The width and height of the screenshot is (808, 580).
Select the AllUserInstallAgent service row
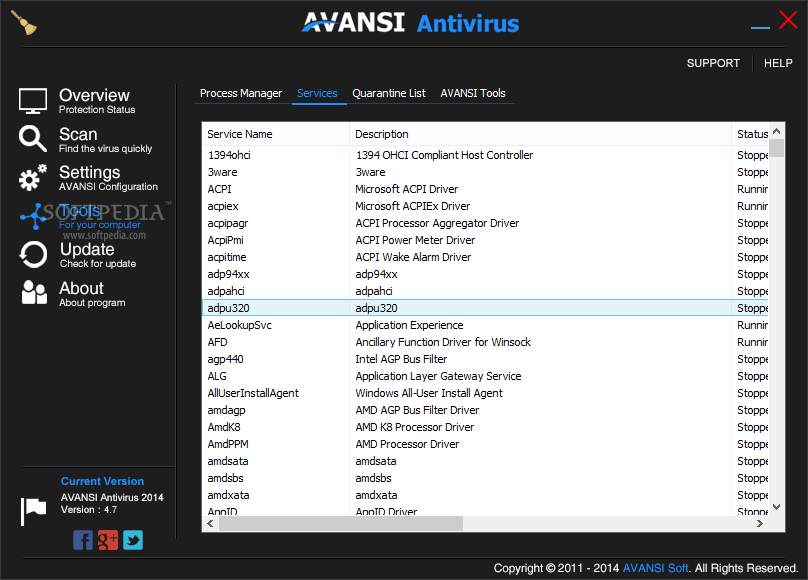485,393
